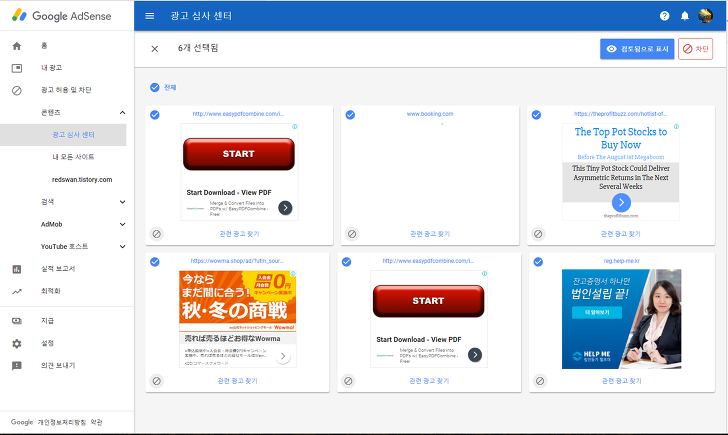Uncheck the theprofitbuzz ad checkbox
This screenshot has height=435, width=728.
(x=536, y=115)
